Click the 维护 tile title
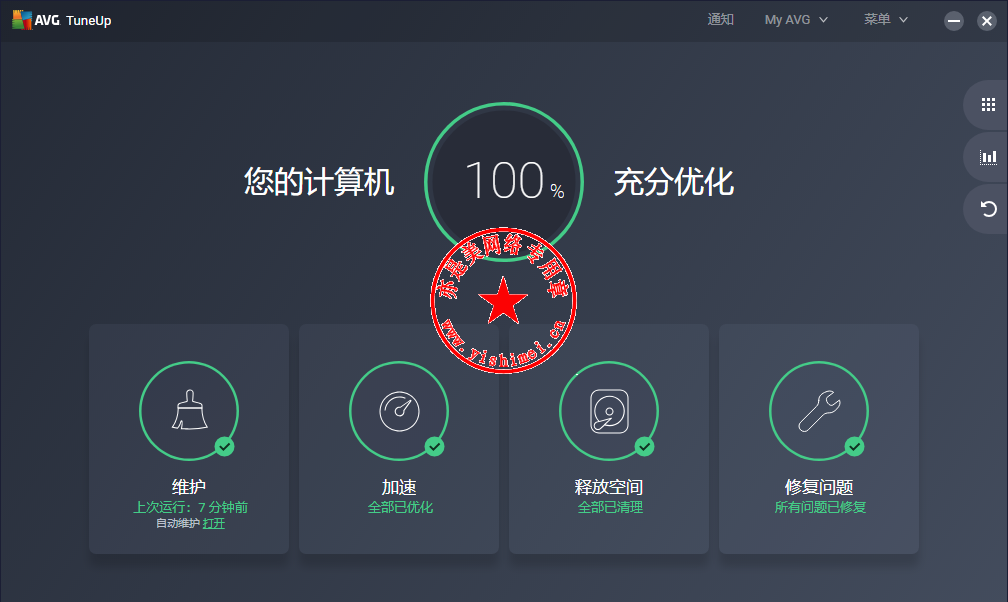 point(189,487)
